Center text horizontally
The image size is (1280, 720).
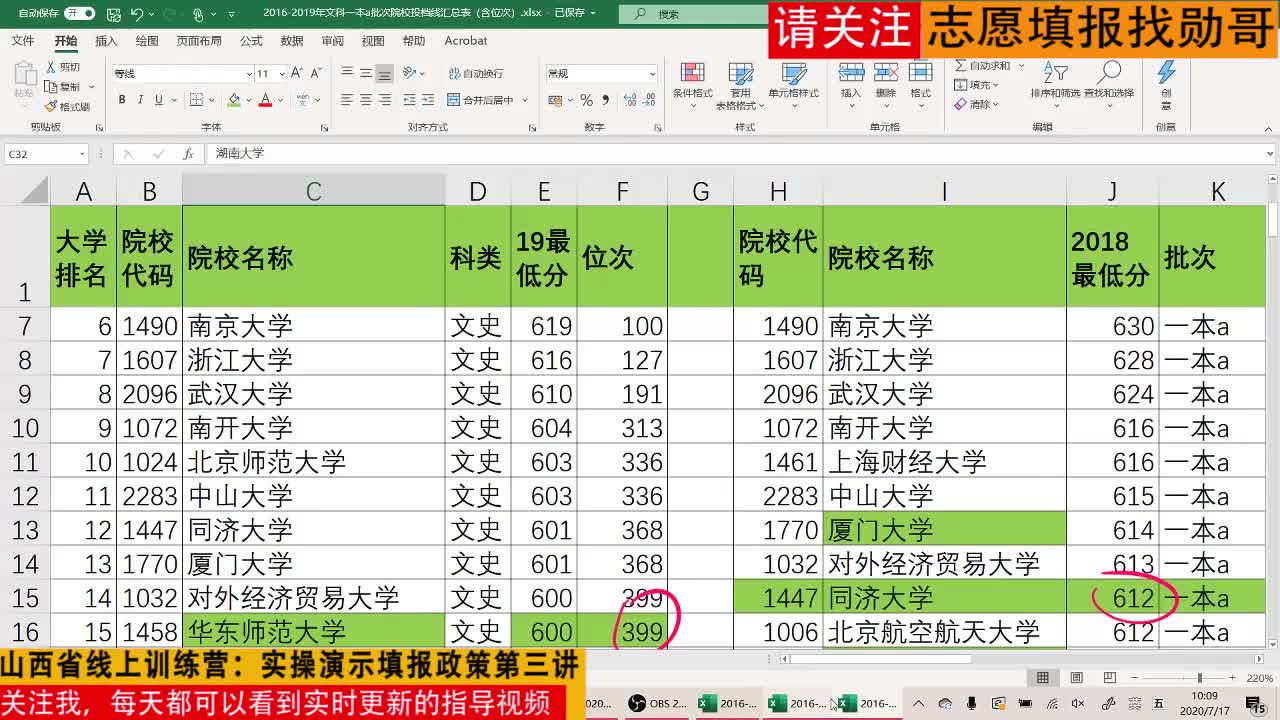[366, 100]
